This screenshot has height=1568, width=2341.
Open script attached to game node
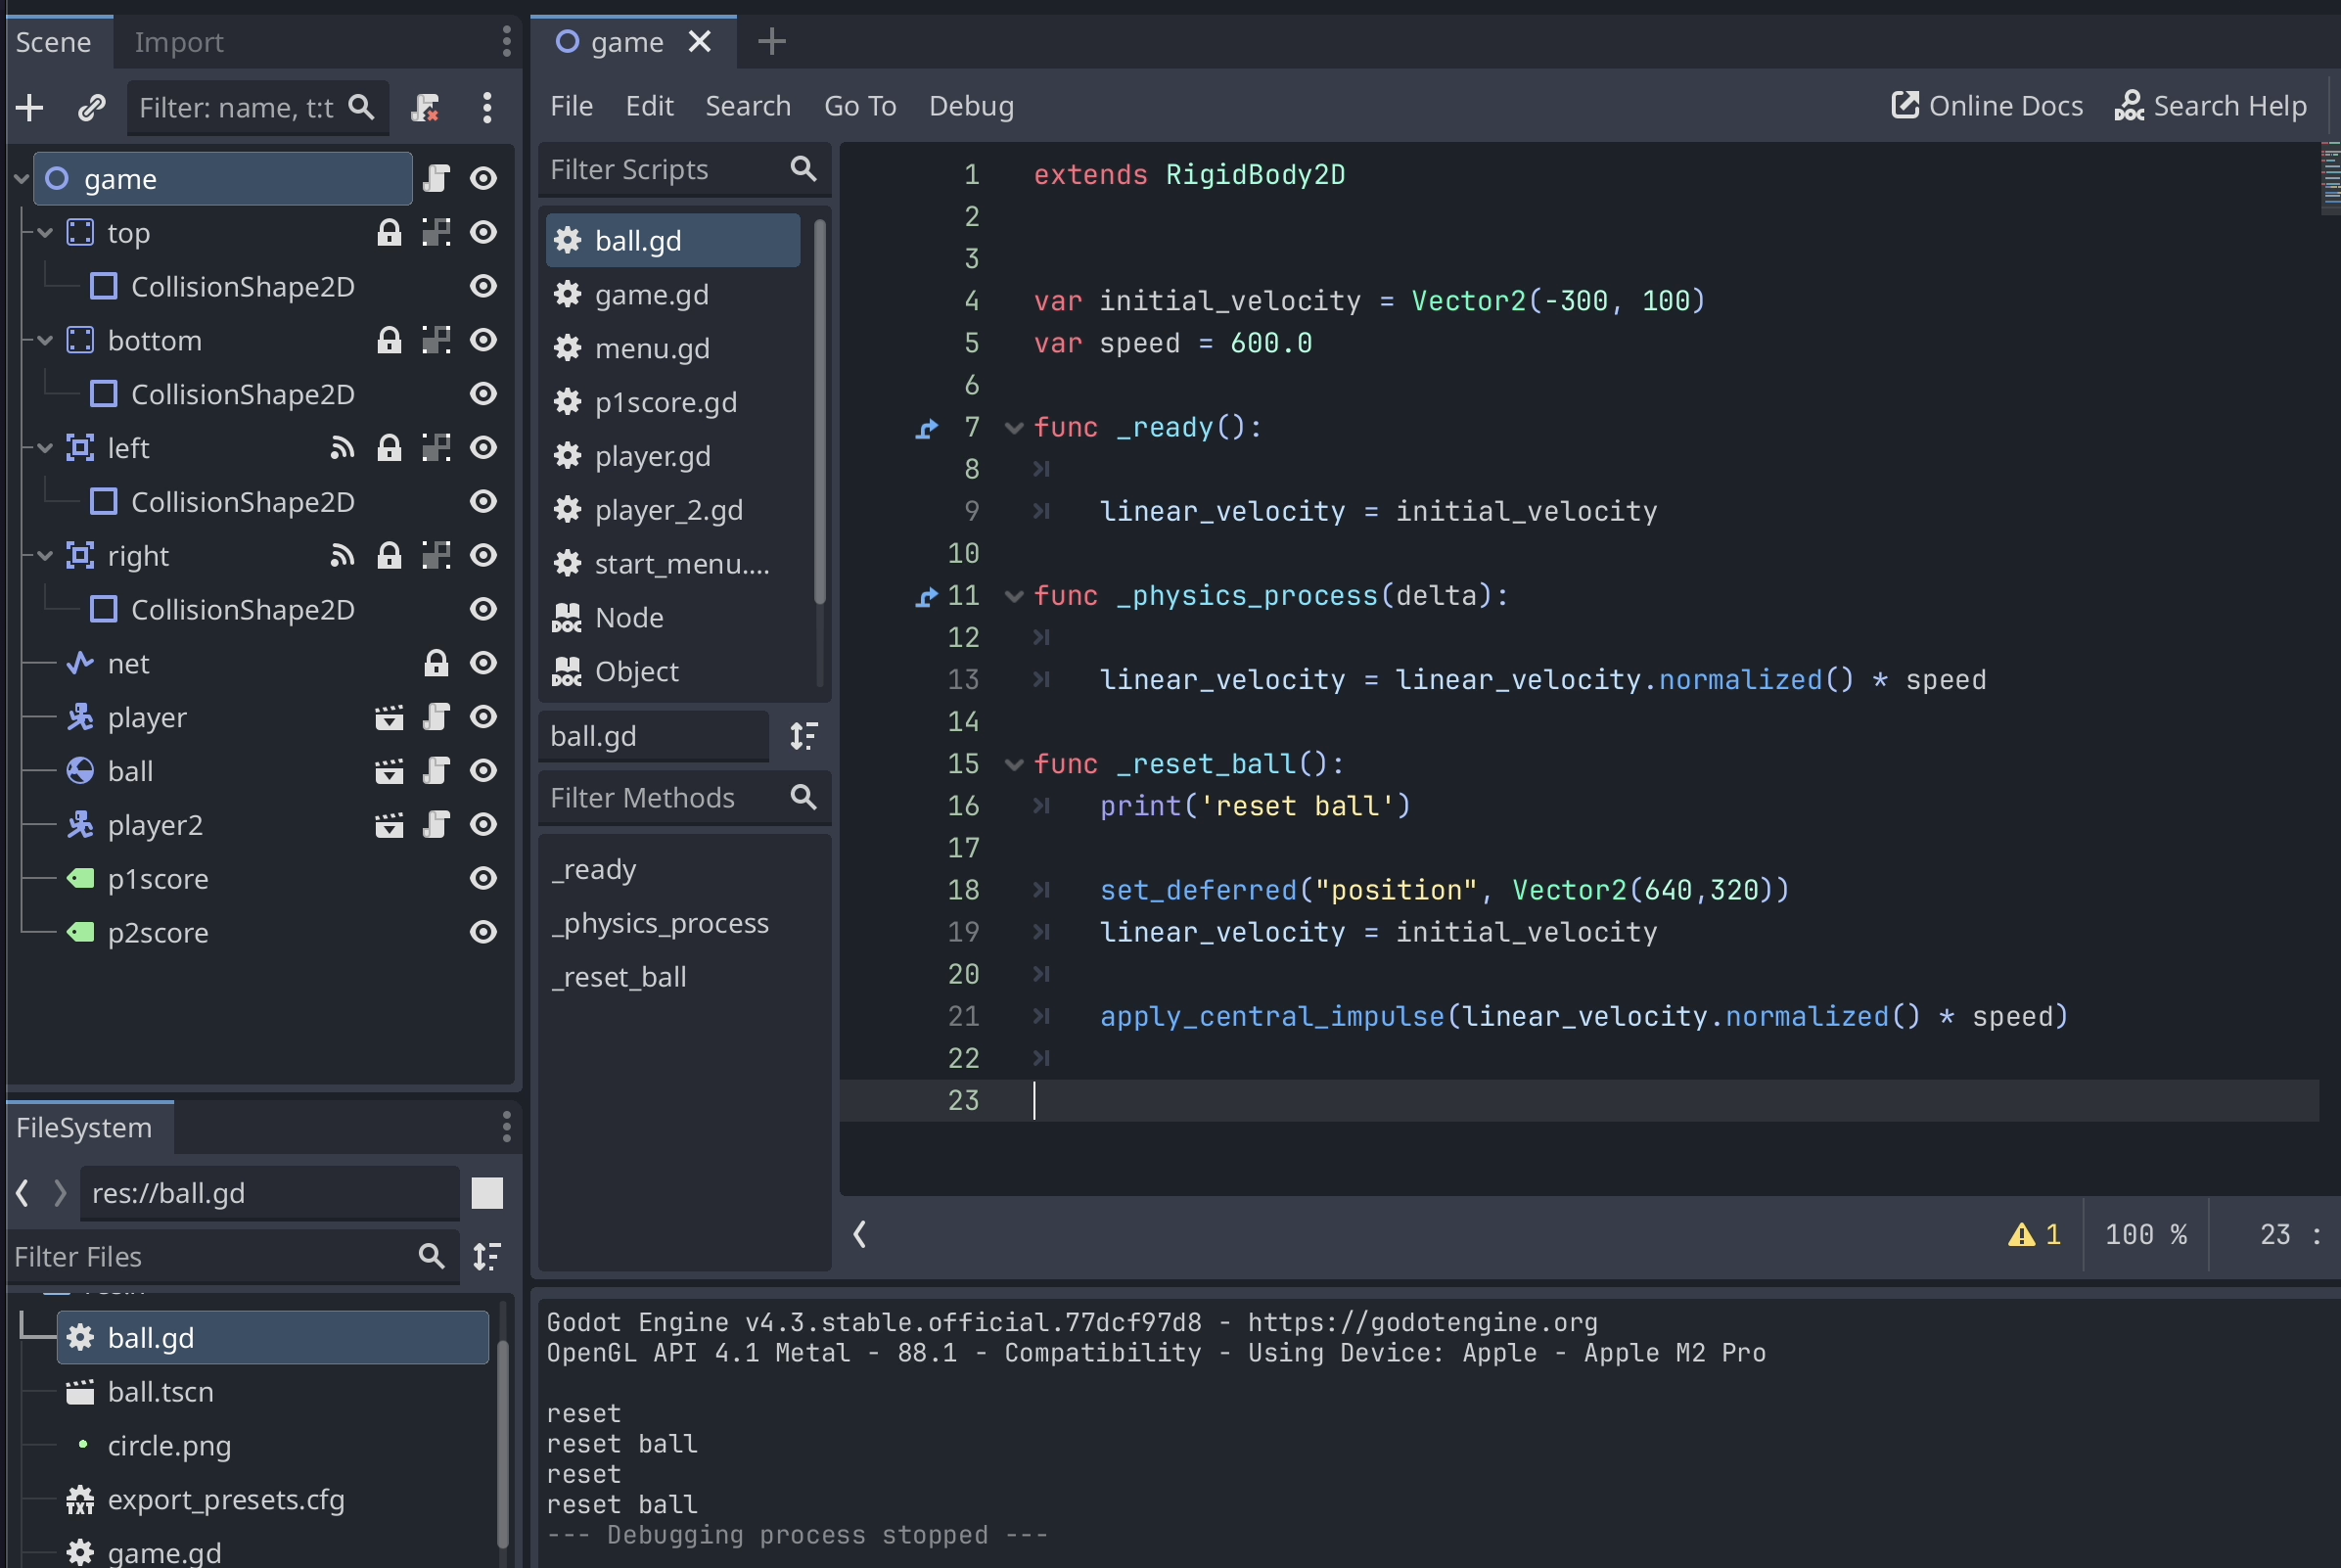tap(436, 179)
